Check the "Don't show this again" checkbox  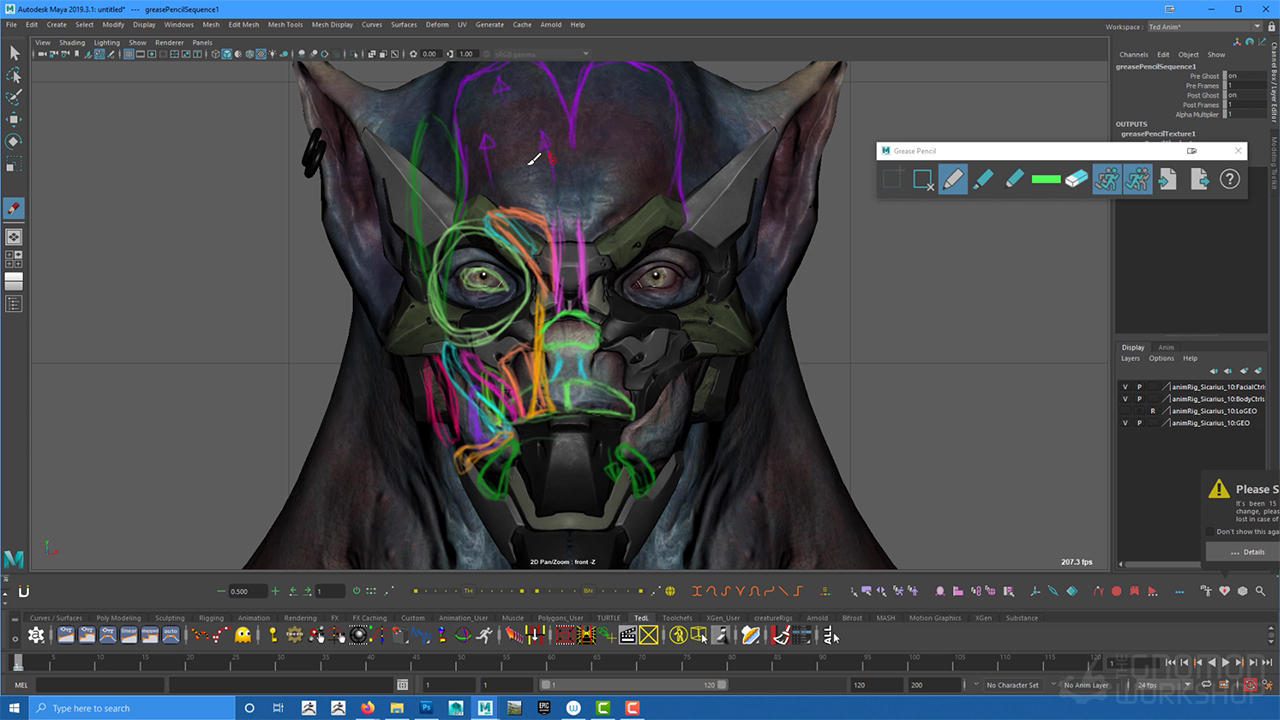tap(1211, 532)
